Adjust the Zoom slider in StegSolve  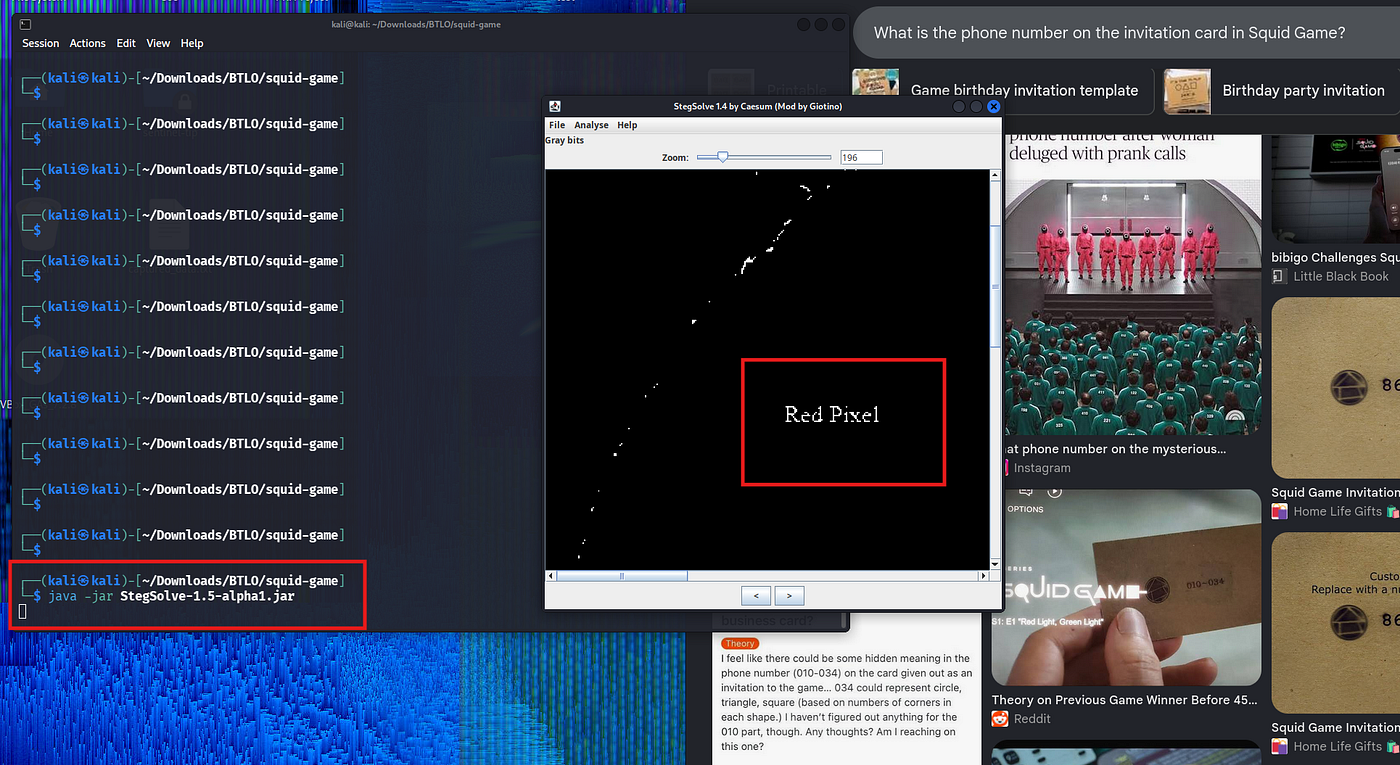(x=764, y=157)
